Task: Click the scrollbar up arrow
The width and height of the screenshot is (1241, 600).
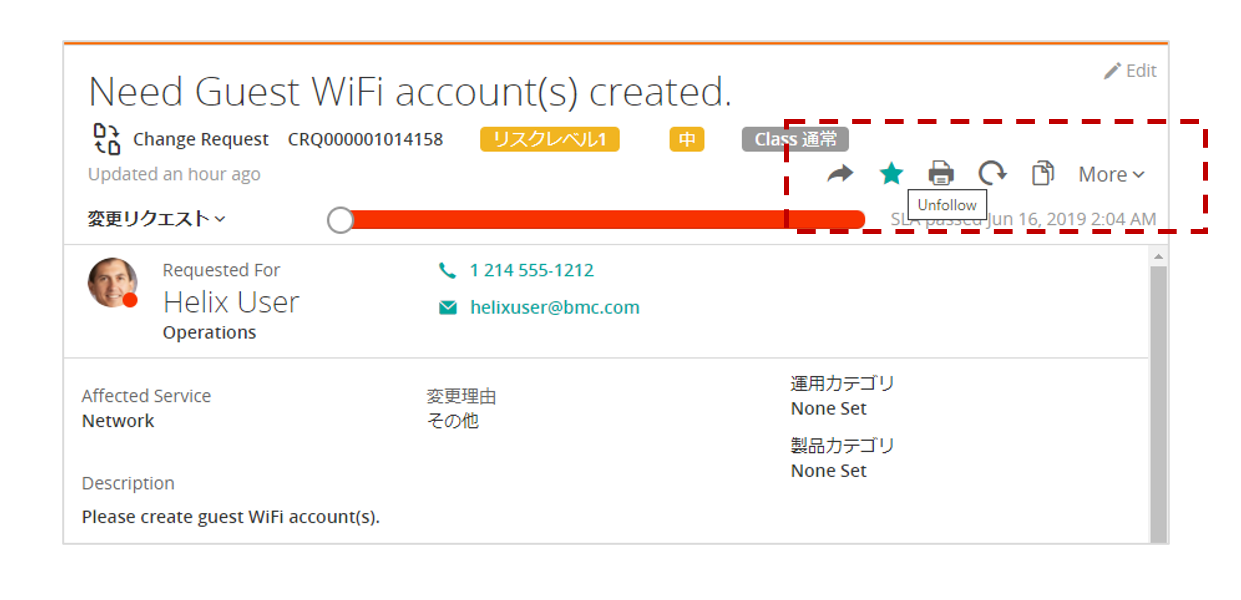Action: 1158,257
